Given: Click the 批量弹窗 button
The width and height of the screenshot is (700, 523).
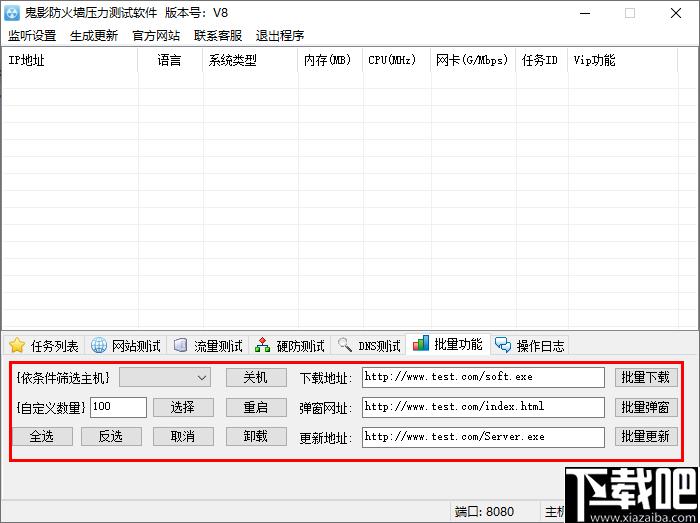Looking at the screenshot, I should (x=646, y=407).
